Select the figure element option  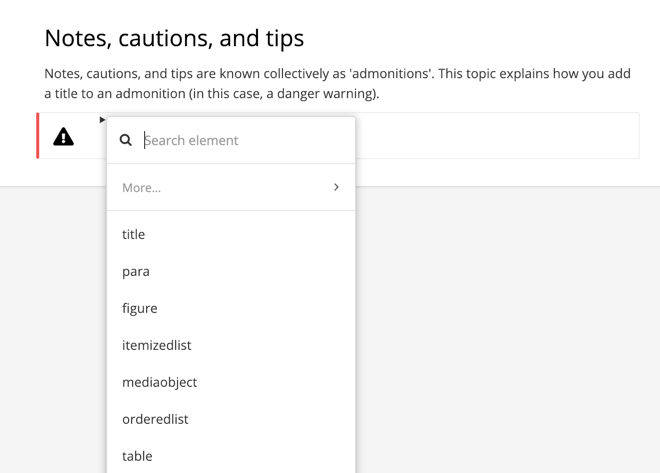[x=140, y=308]
